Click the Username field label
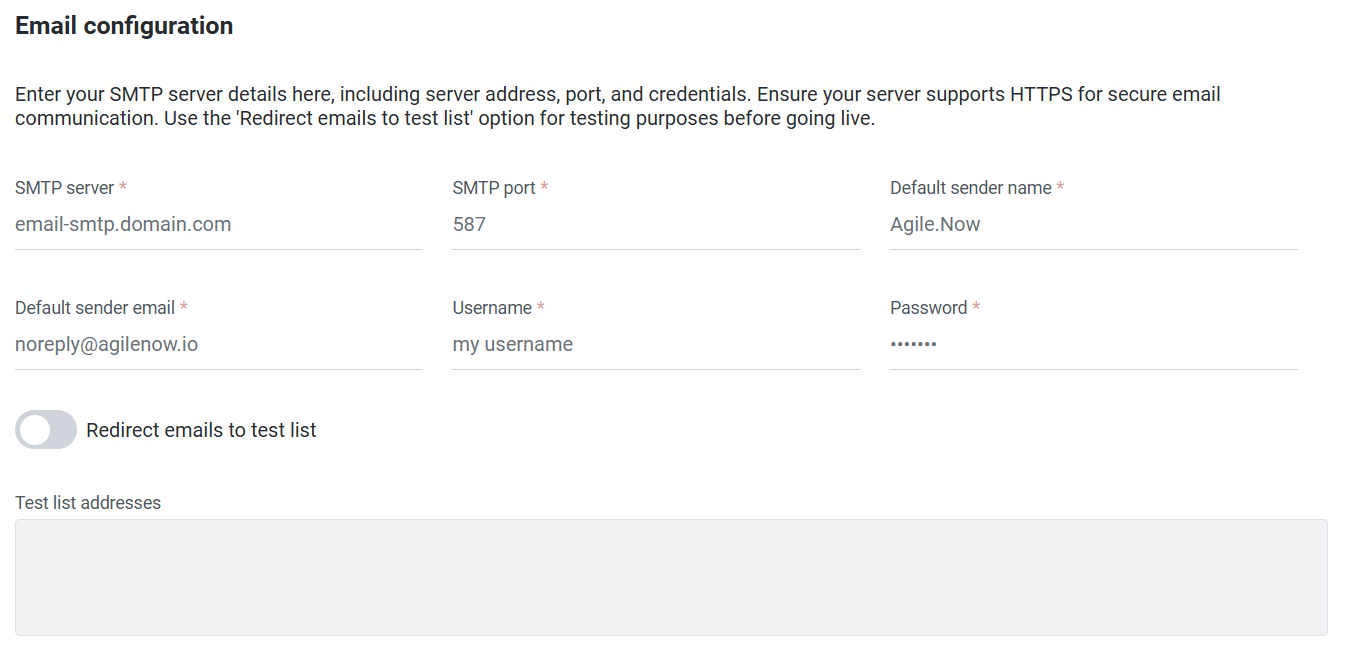Viewport: 1354px width, 655px height. (x=489, y=307)
